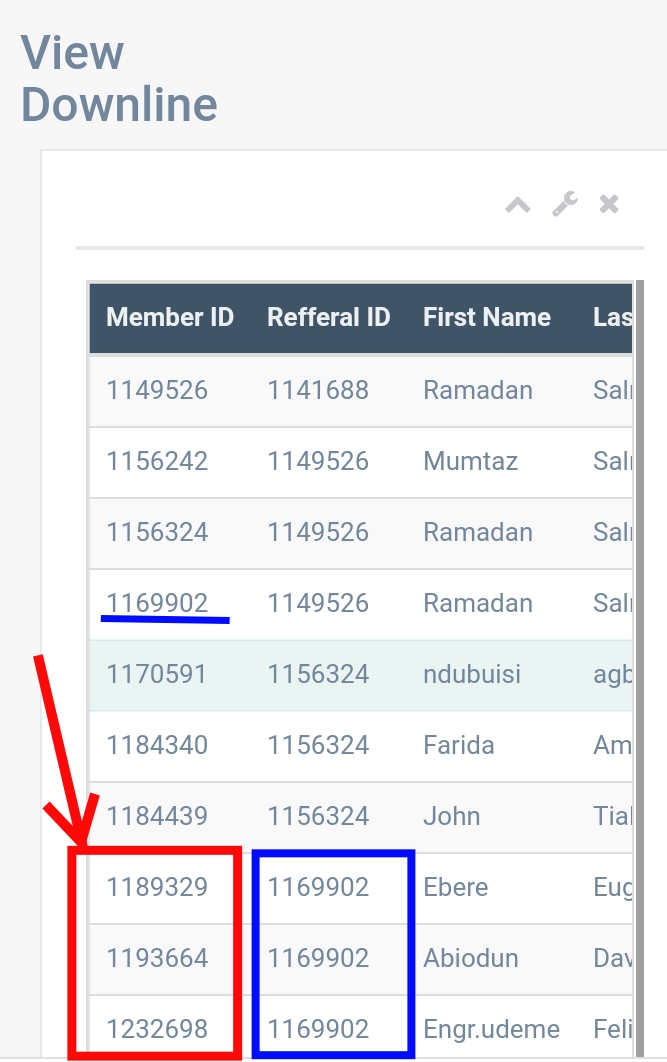Open panel settings wrench icon
This screenshot has height=1062, width=667.
565,205
